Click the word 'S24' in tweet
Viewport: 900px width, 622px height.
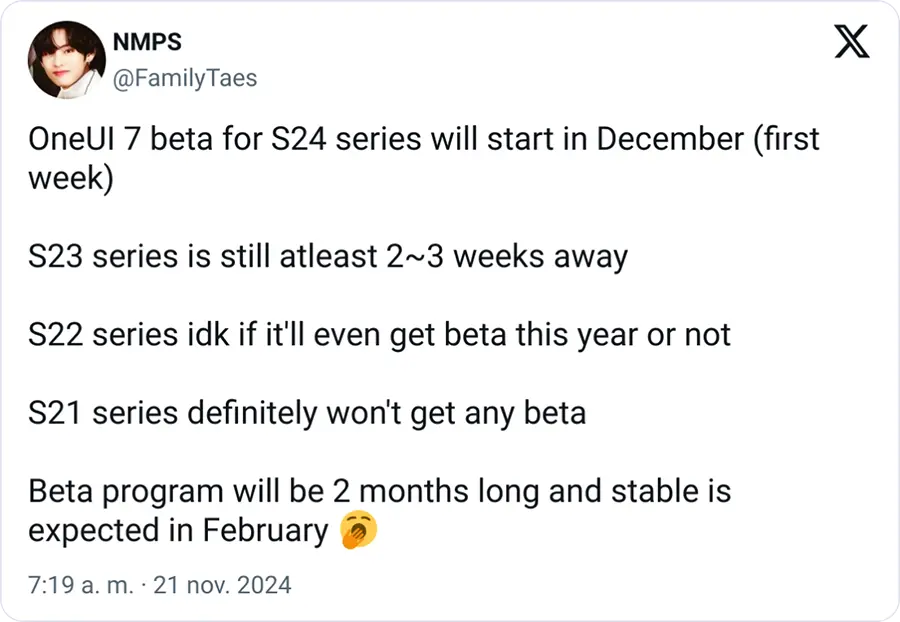pyautogui.click(x=298, y=139)
